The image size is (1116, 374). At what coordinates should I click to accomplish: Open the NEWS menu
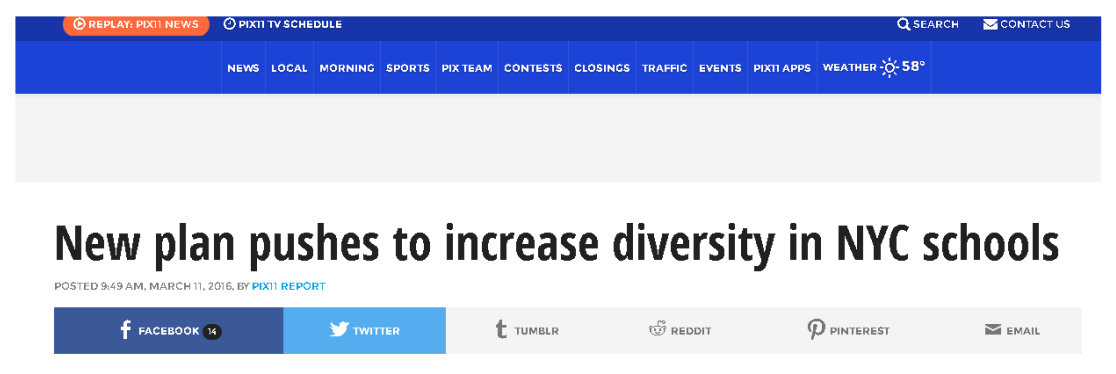(243, 68)
